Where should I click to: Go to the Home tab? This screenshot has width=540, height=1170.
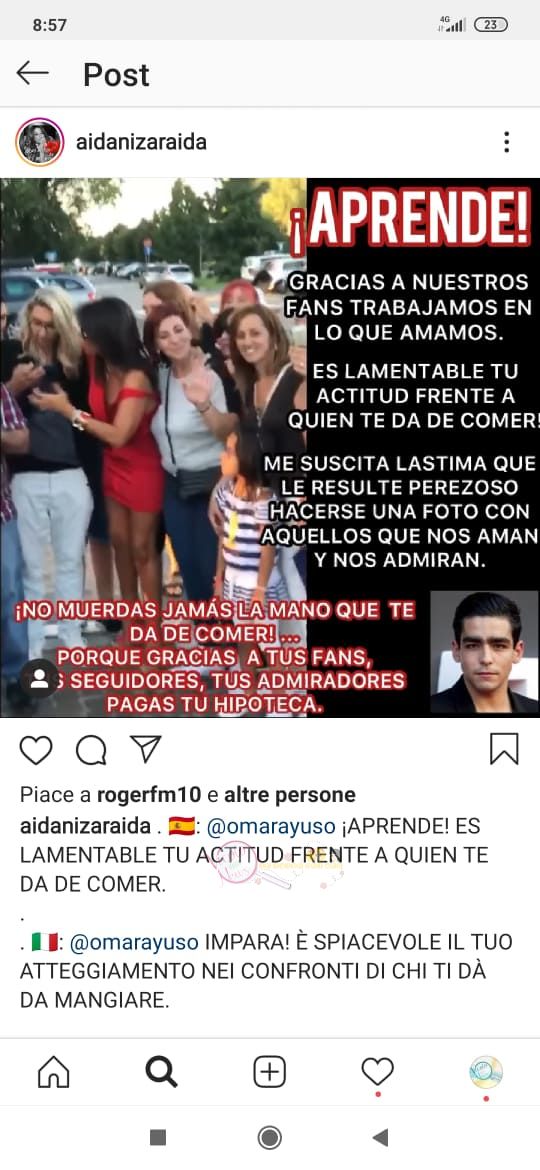click(x=54, y=1072)
